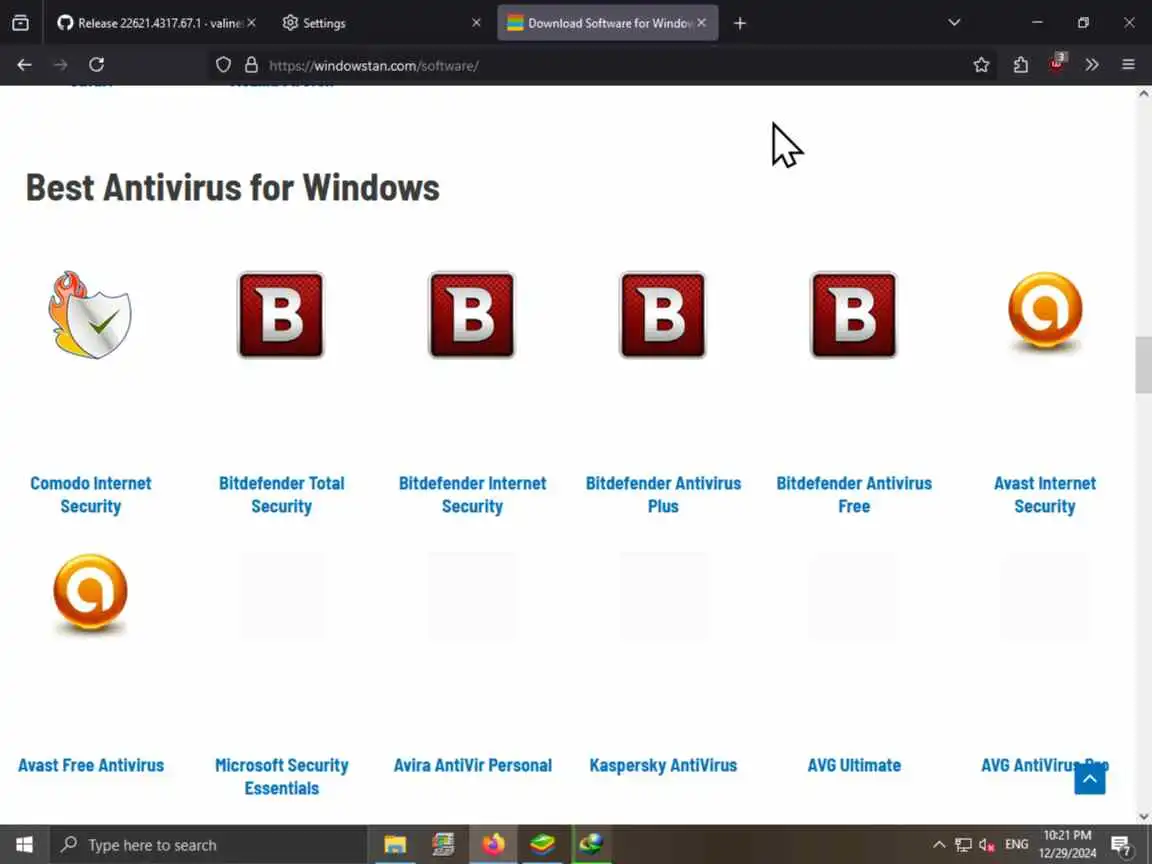The width and height of the screenshot is (1152, 864).
Task: Click the Comodo Internet Security shield icon
Action: click(90, 314)
